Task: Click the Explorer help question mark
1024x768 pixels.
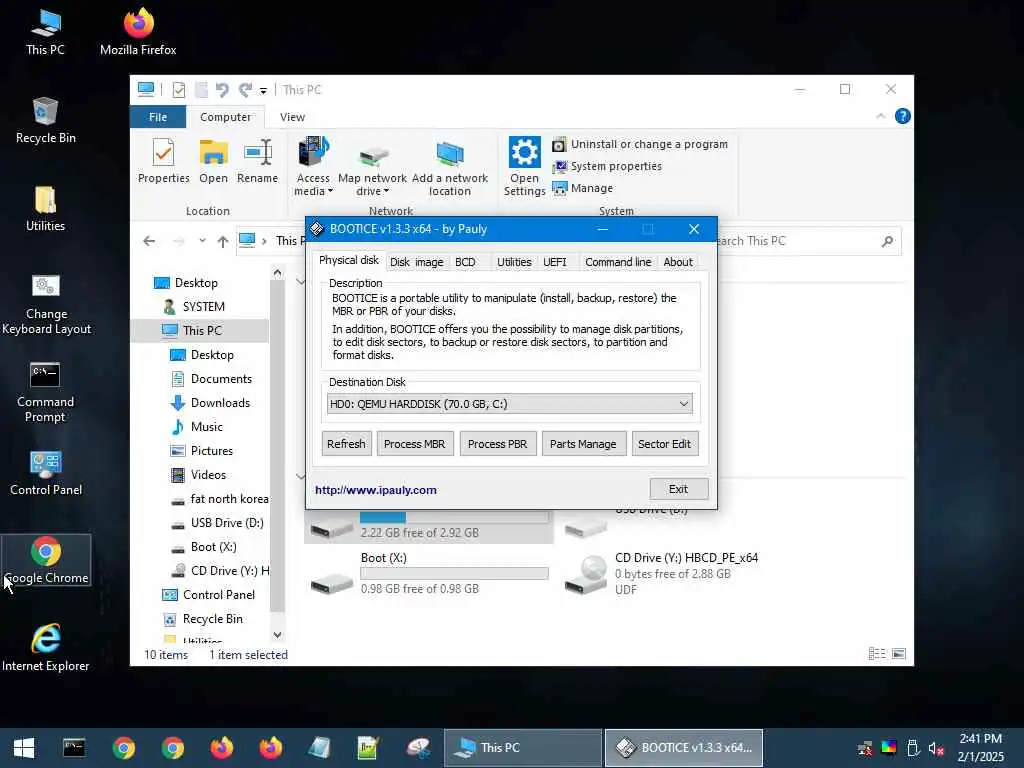Action: pyautogui.click(x=903, y=116)
